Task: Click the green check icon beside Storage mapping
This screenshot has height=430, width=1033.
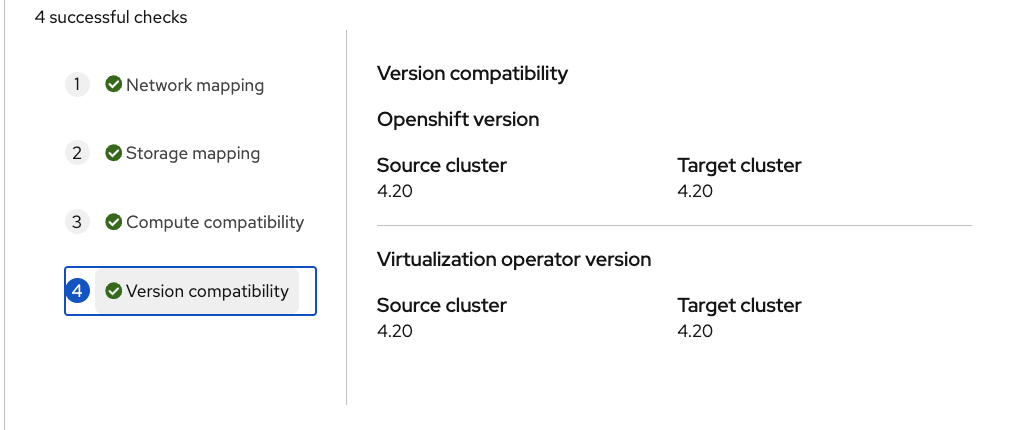Action: tap(114, 153)
